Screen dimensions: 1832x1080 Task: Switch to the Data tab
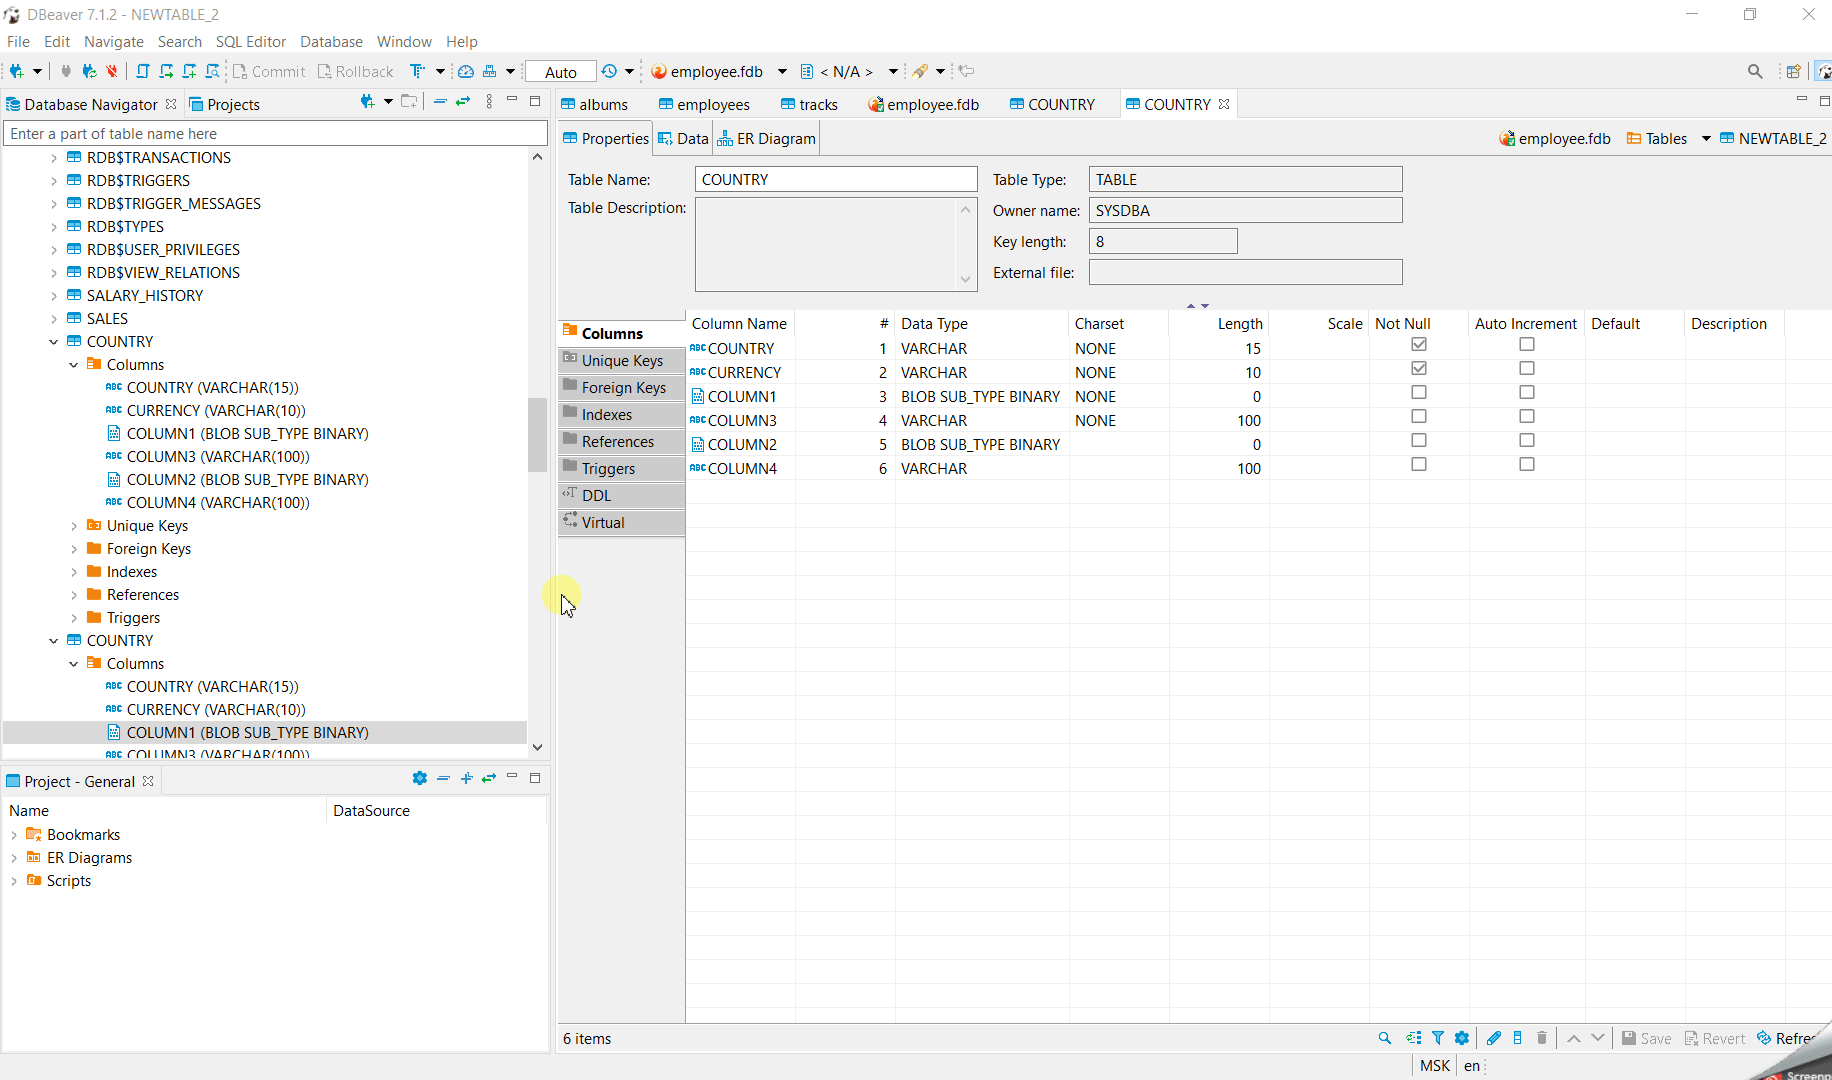pyautogui.click(x=683, y=139)
